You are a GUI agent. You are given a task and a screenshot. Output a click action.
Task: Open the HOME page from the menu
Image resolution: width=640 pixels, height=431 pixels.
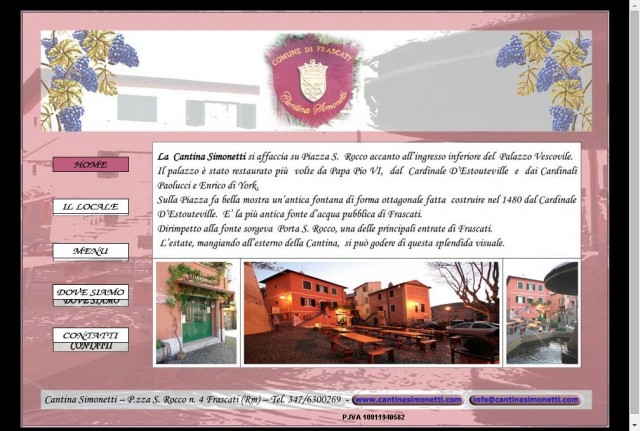(x=91, y=164)
